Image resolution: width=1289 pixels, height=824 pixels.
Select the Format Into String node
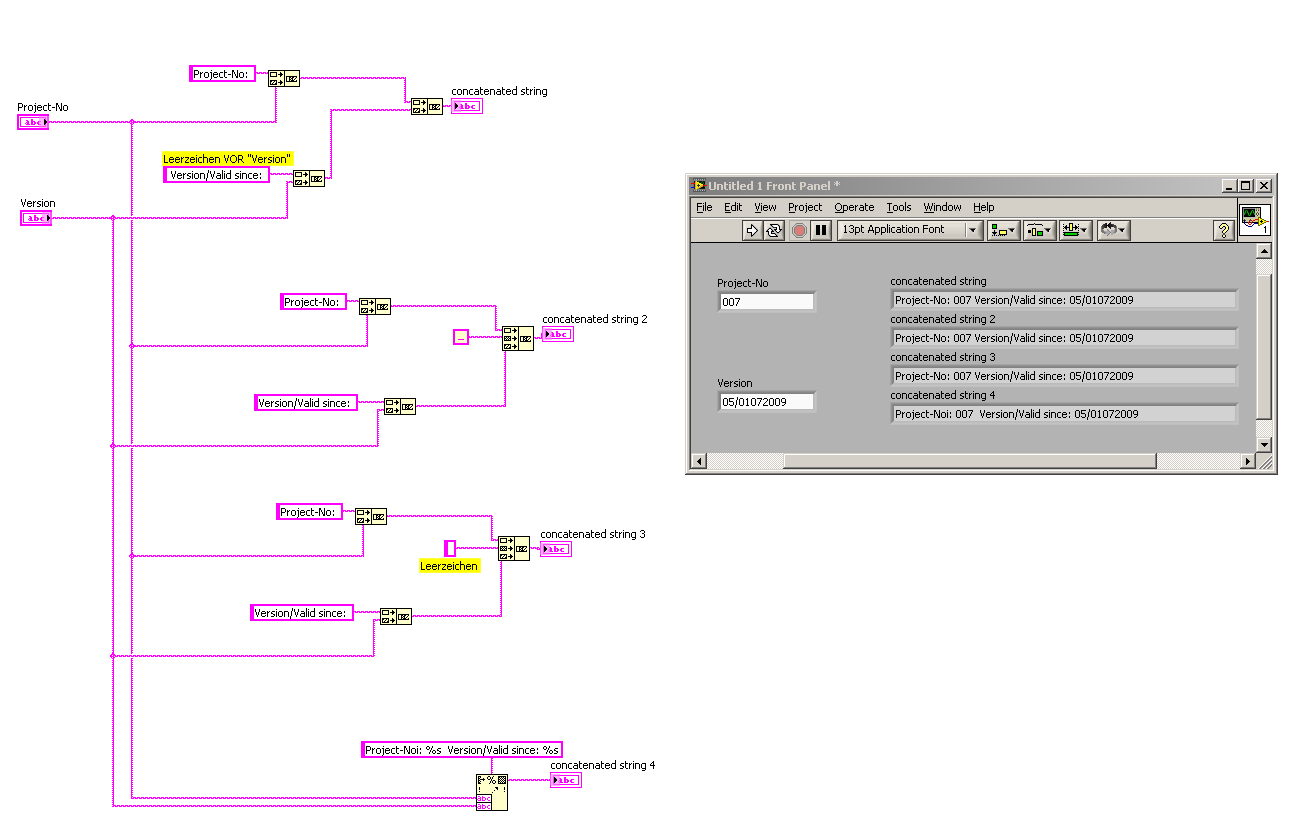point(491,792)
